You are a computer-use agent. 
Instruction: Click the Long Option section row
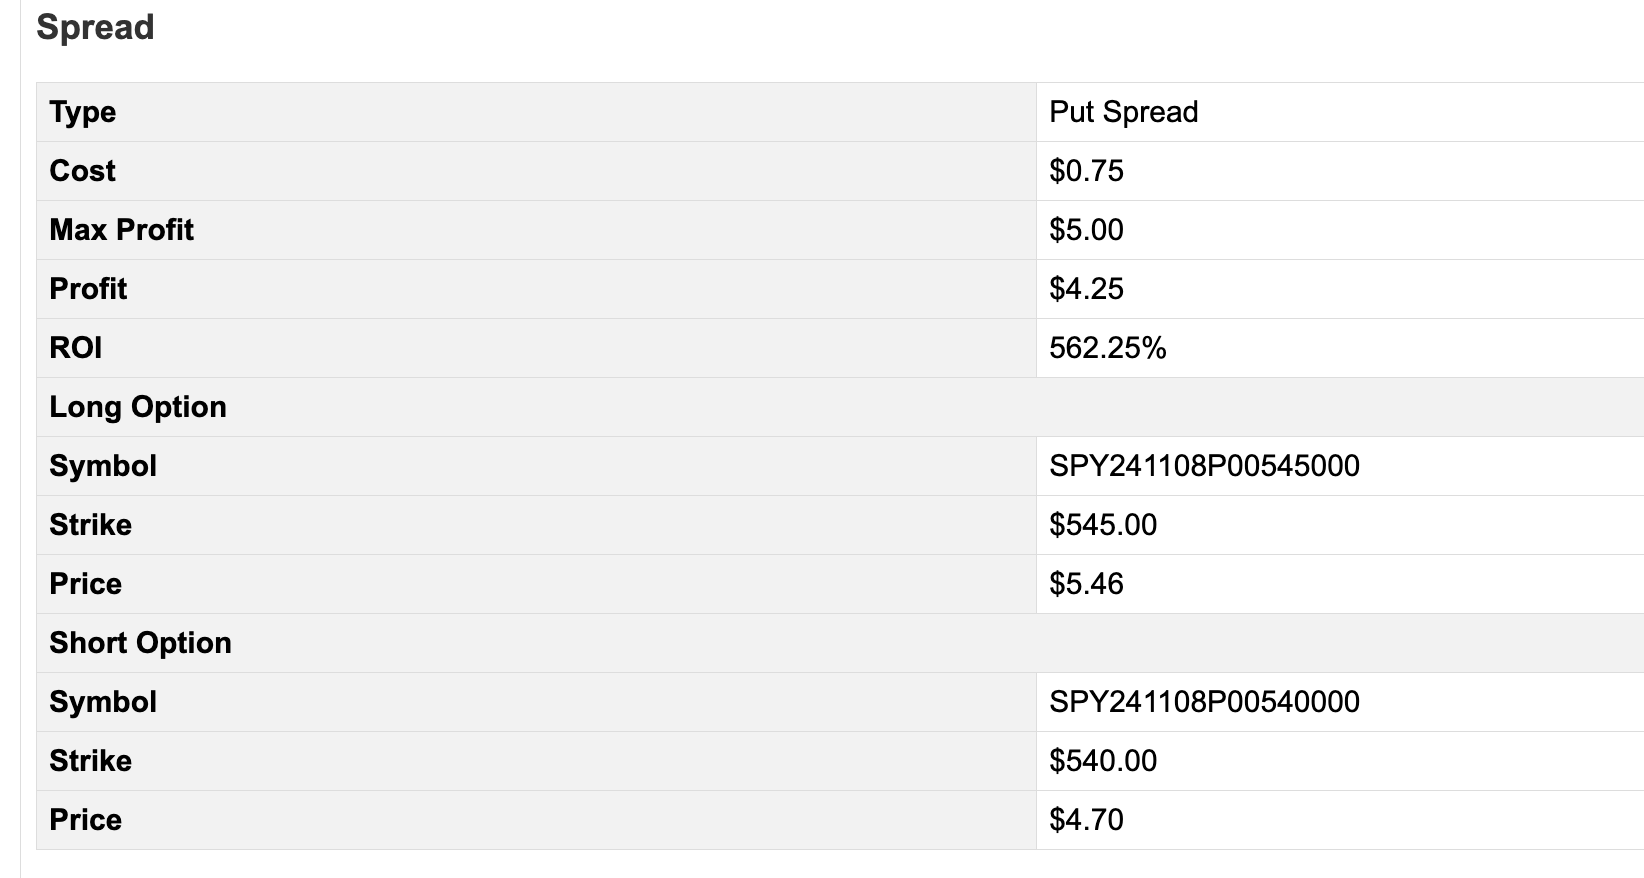(840, 407)
